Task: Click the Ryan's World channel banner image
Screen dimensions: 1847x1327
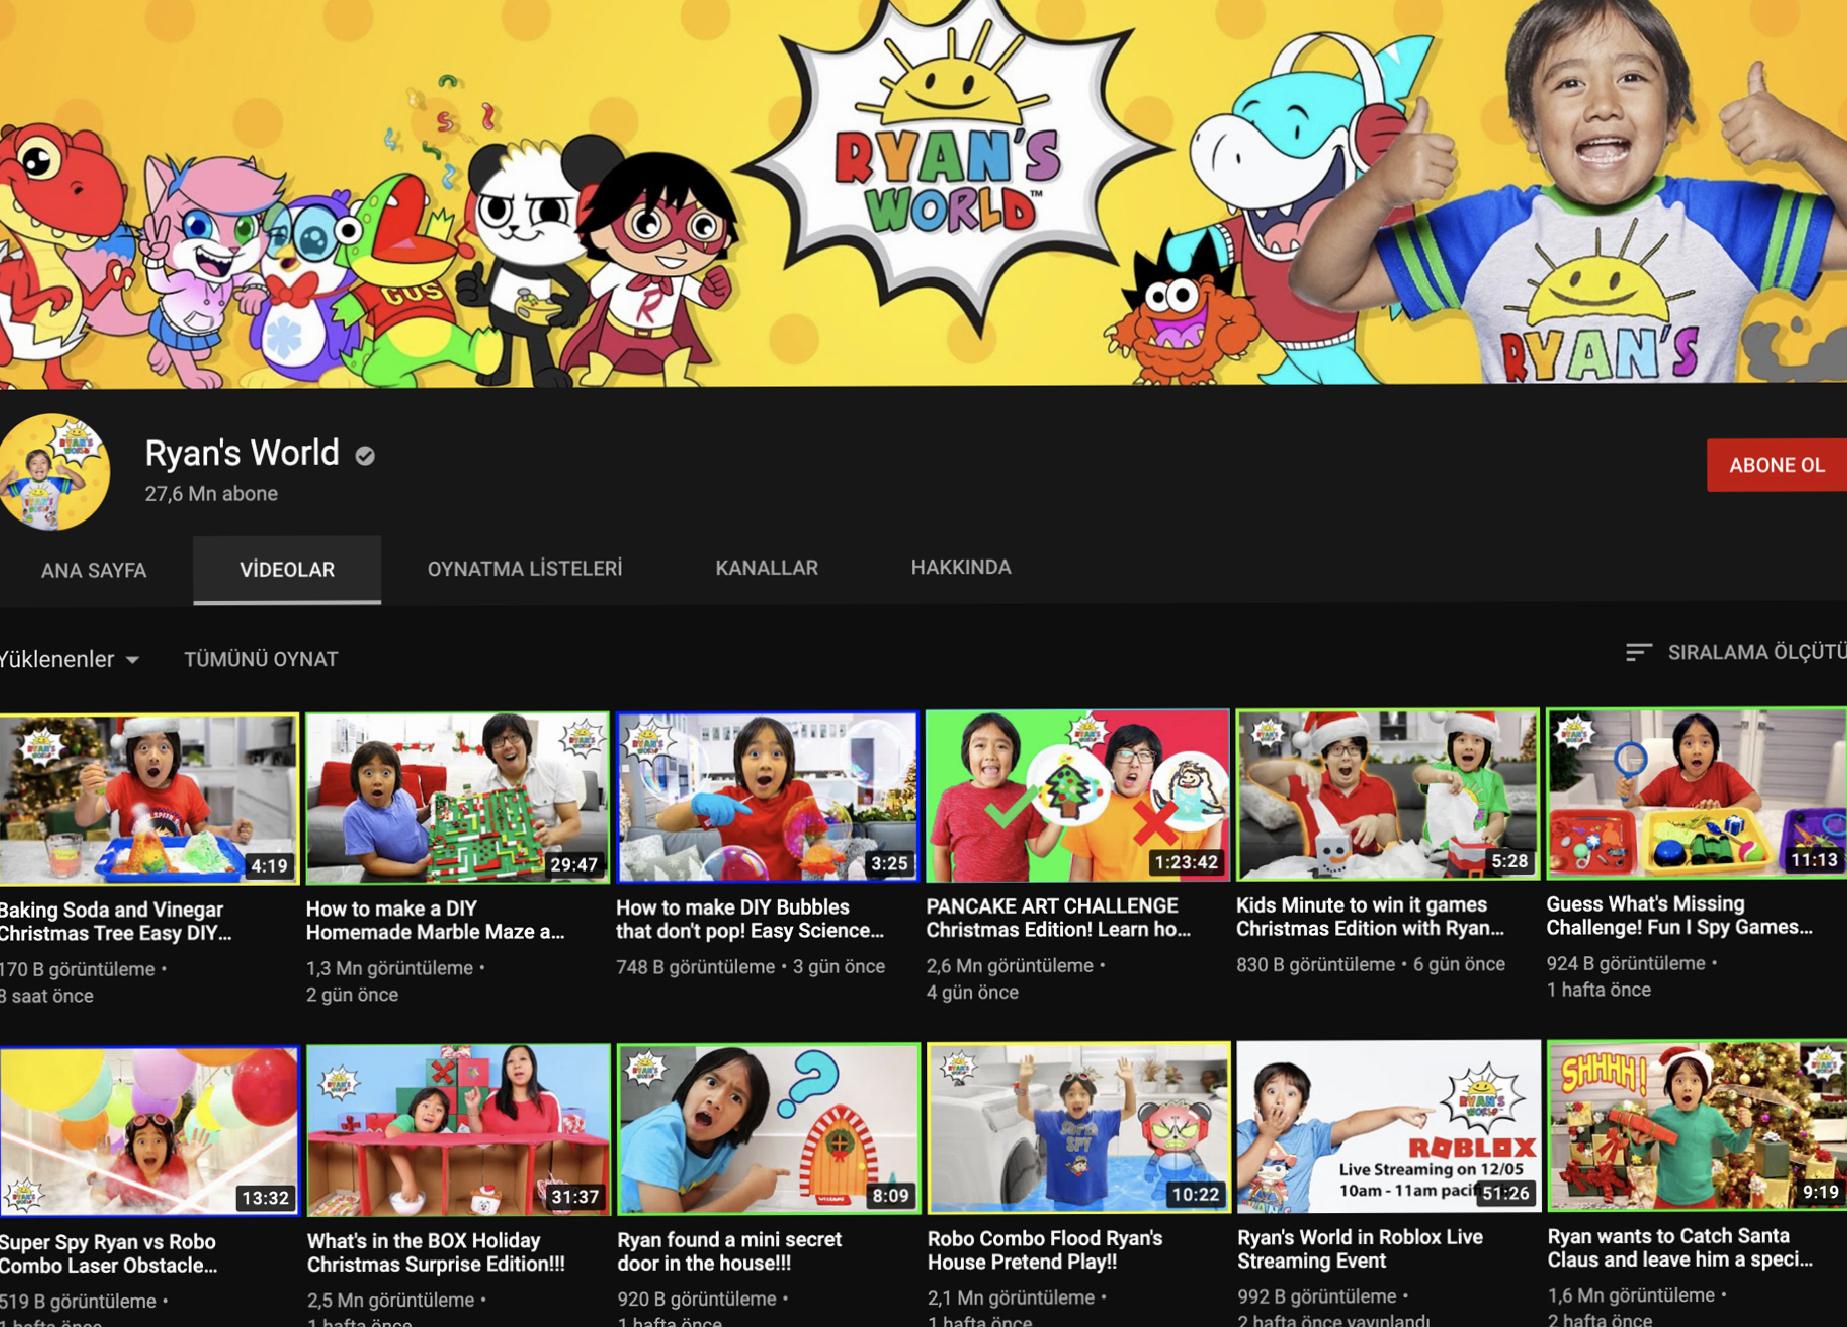Action: pyautogui.click(x=923, y=192)
